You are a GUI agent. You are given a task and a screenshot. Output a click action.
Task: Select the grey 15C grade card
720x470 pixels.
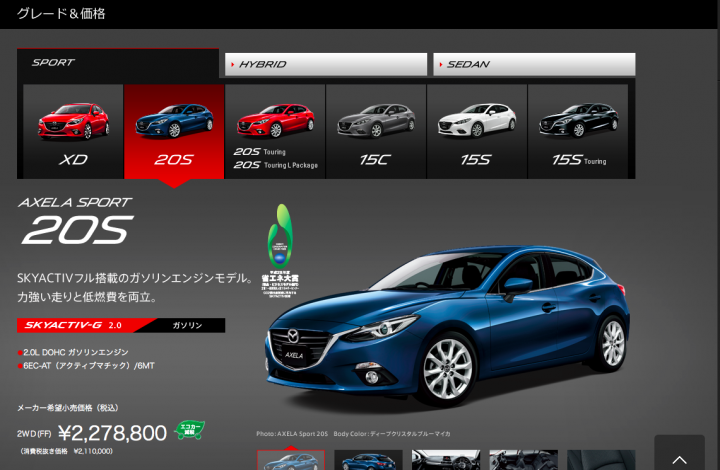point(376,131)
